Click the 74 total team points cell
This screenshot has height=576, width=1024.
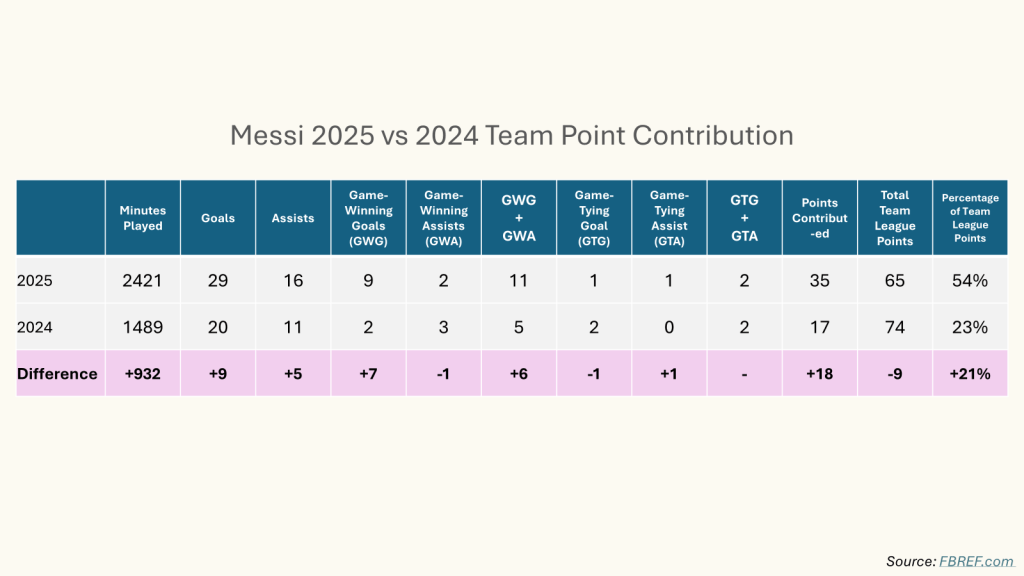coord(894,327)
